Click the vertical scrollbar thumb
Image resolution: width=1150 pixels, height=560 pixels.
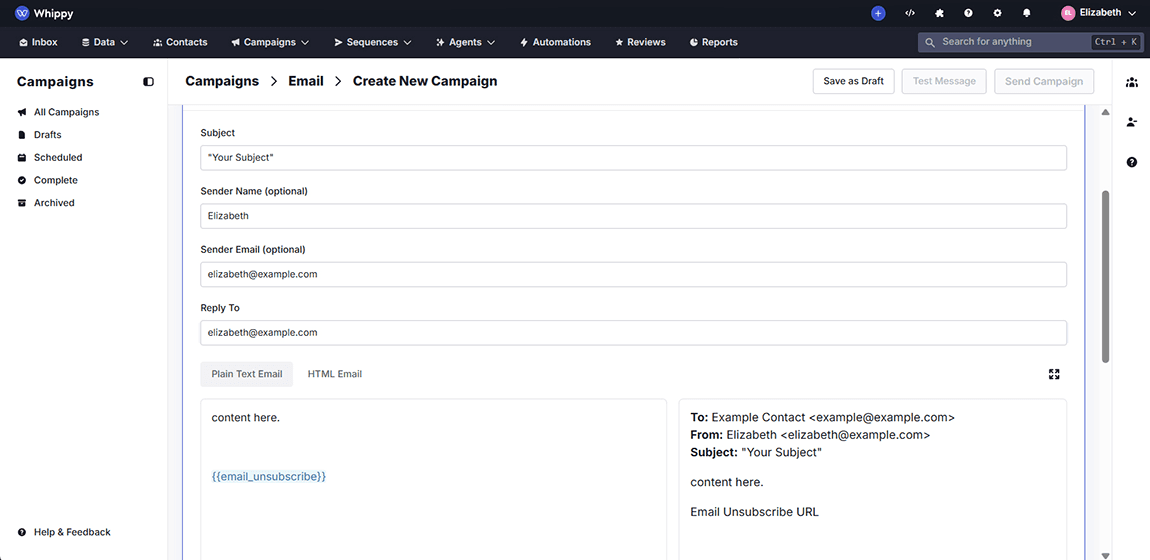point(1105,276)
